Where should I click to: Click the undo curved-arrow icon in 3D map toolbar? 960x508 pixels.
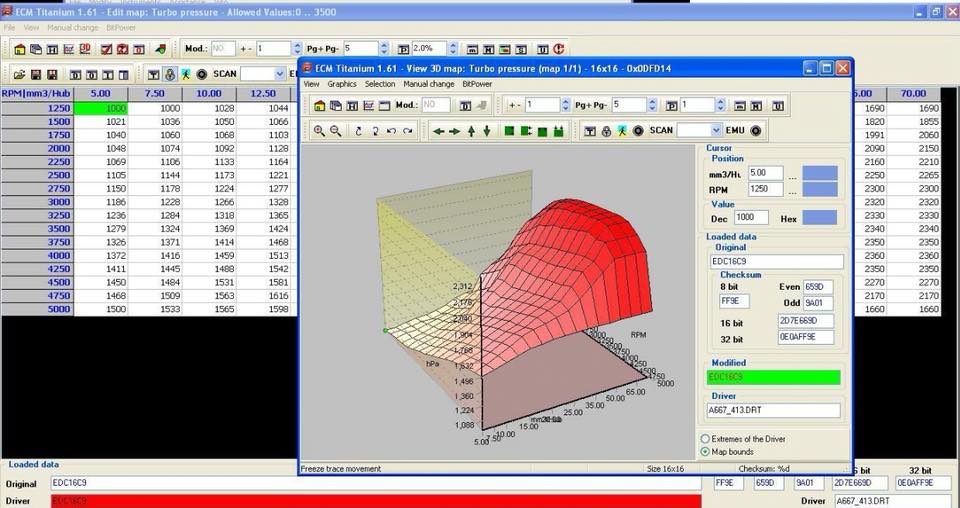click(391, 130)
